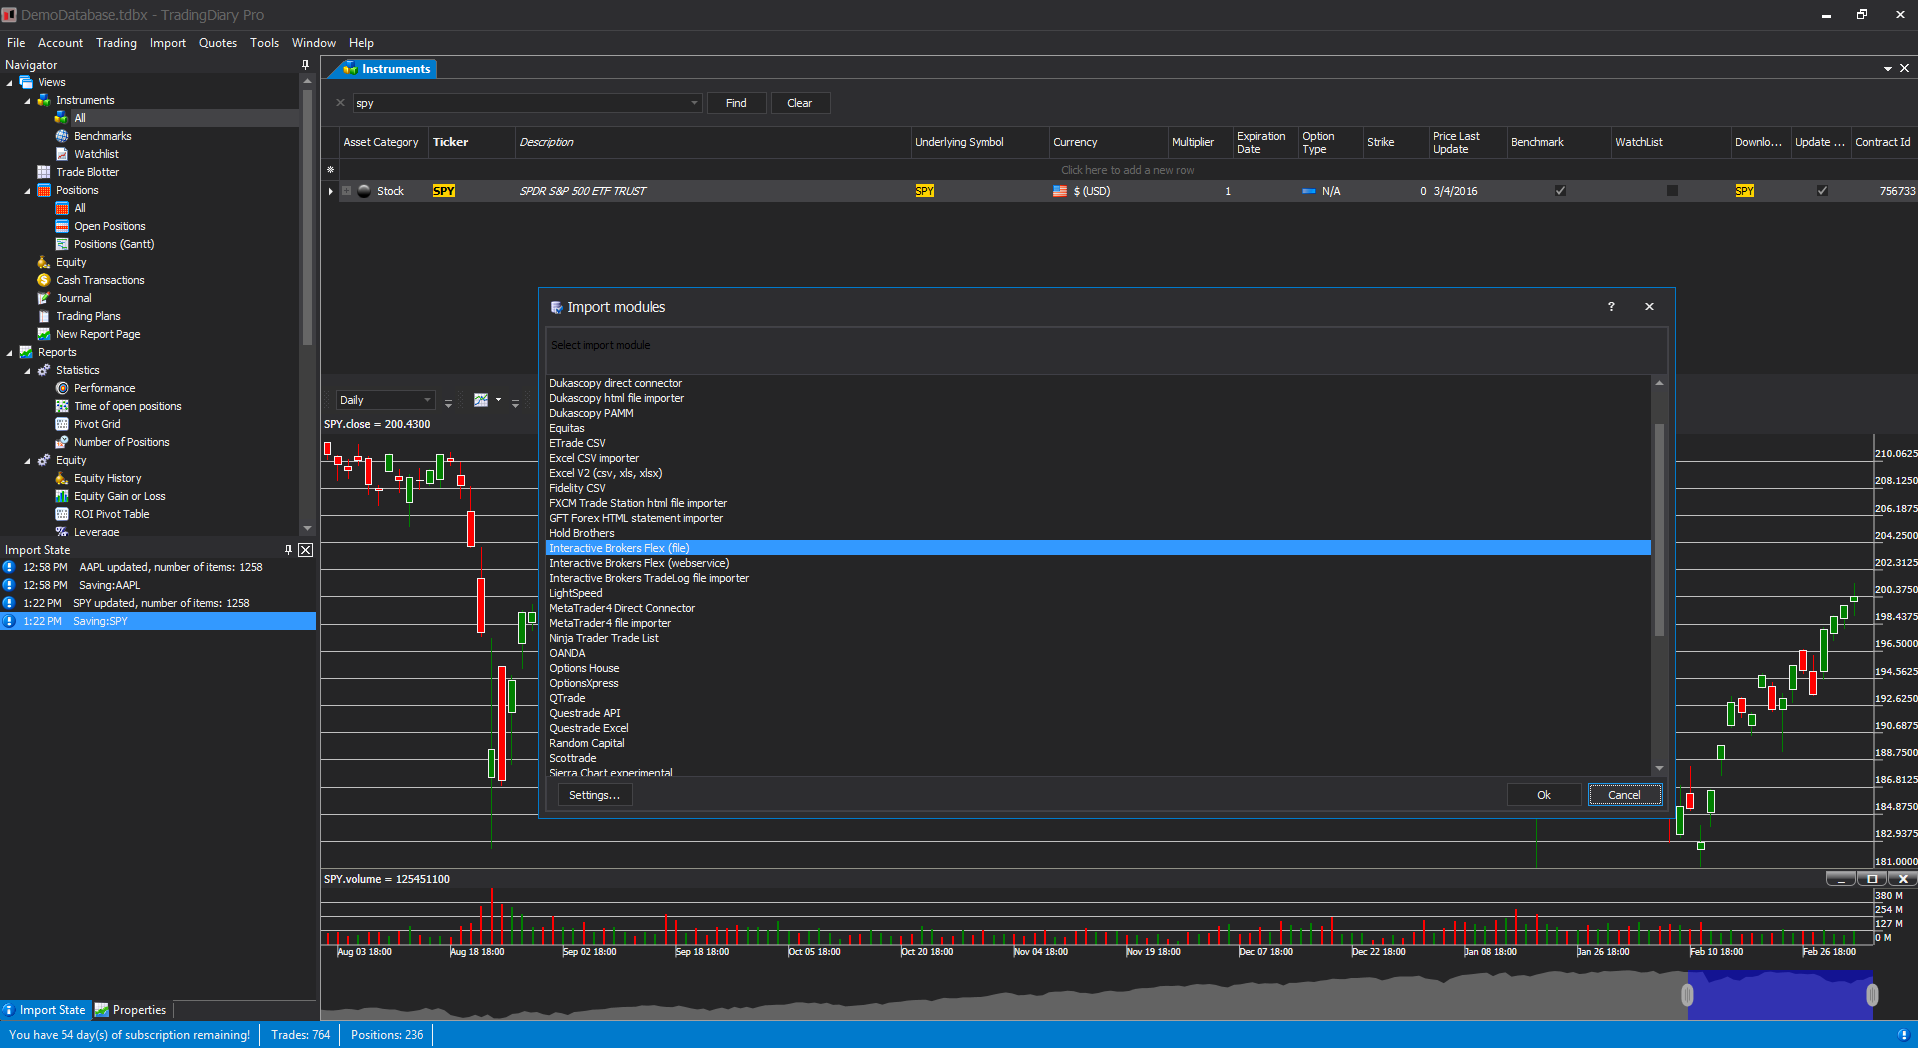Grab the right handle of chart range slider
Screen dimensions: 1918x1048
1872,995
